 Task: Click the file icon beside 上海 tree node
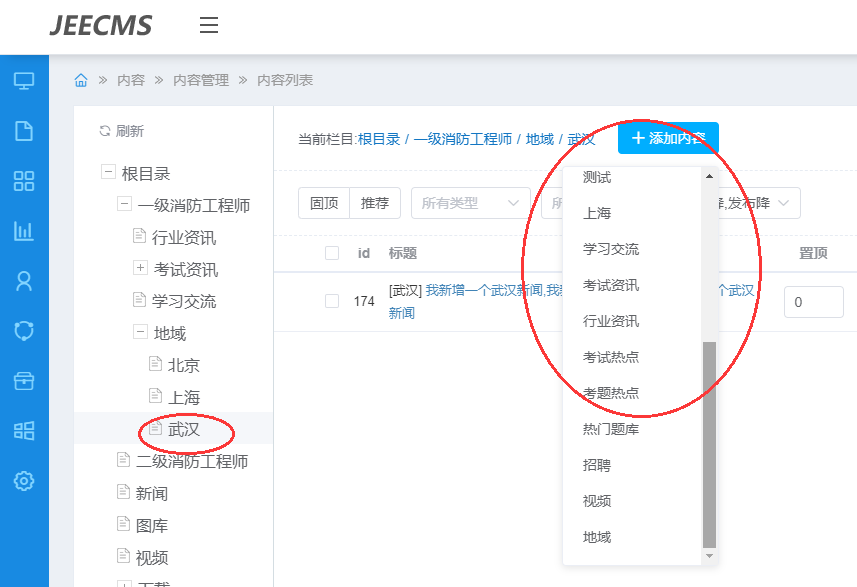pos(156,395)
